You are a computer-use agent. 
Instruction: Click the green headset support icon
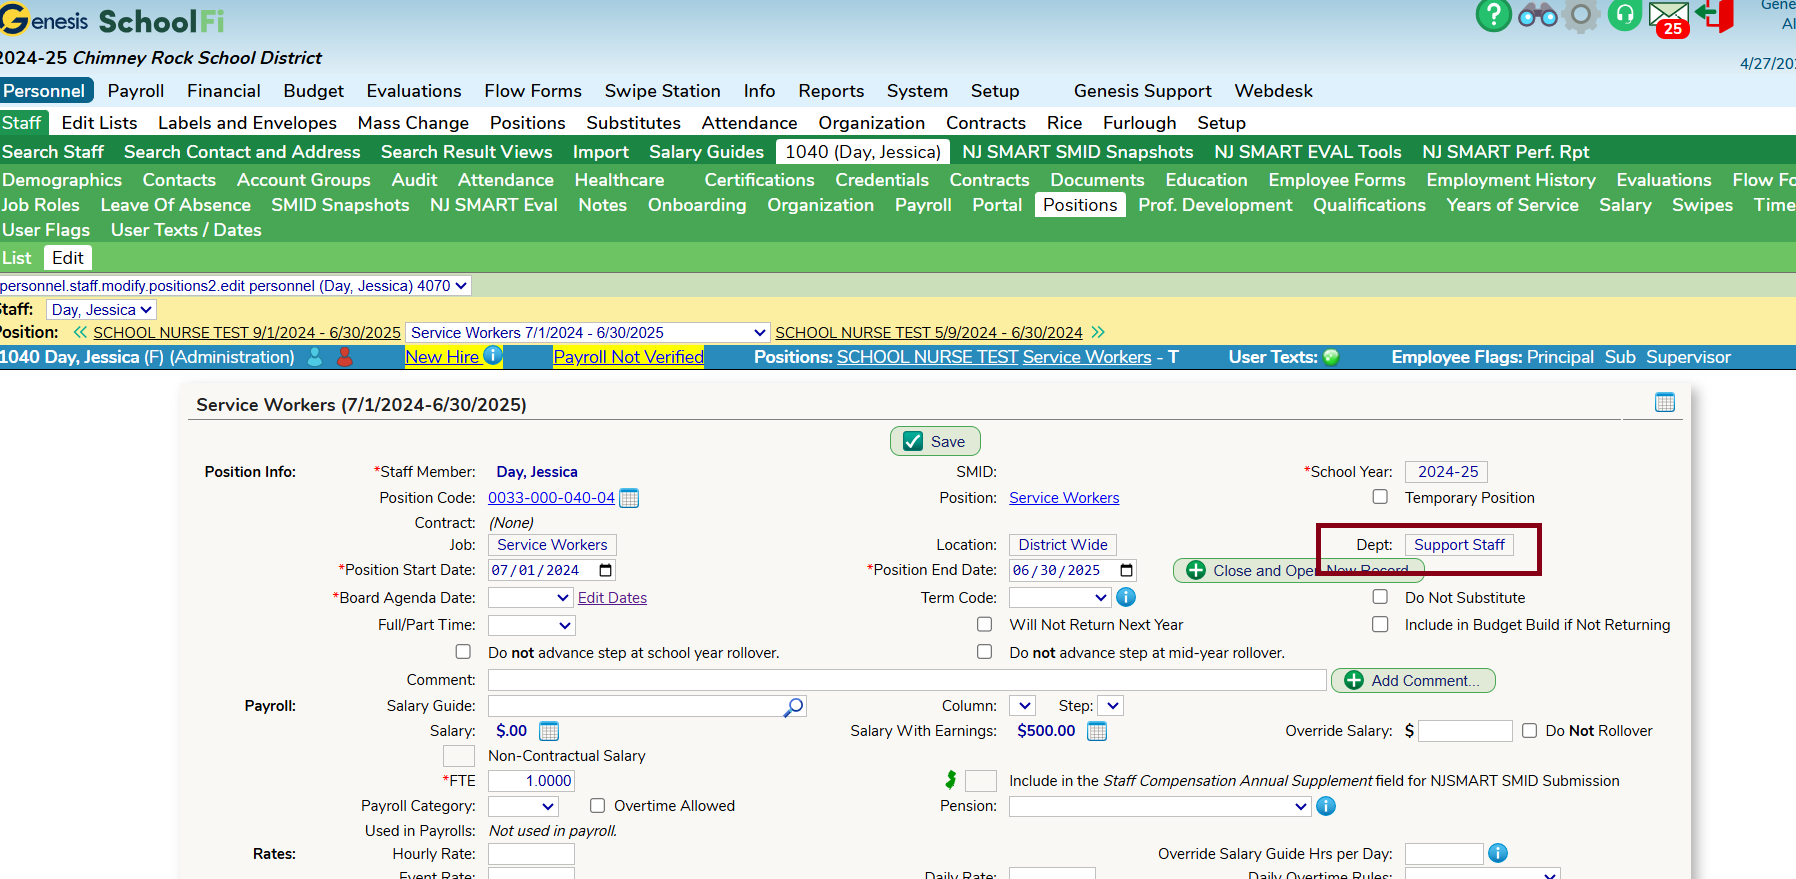(x=1625, y=15)
